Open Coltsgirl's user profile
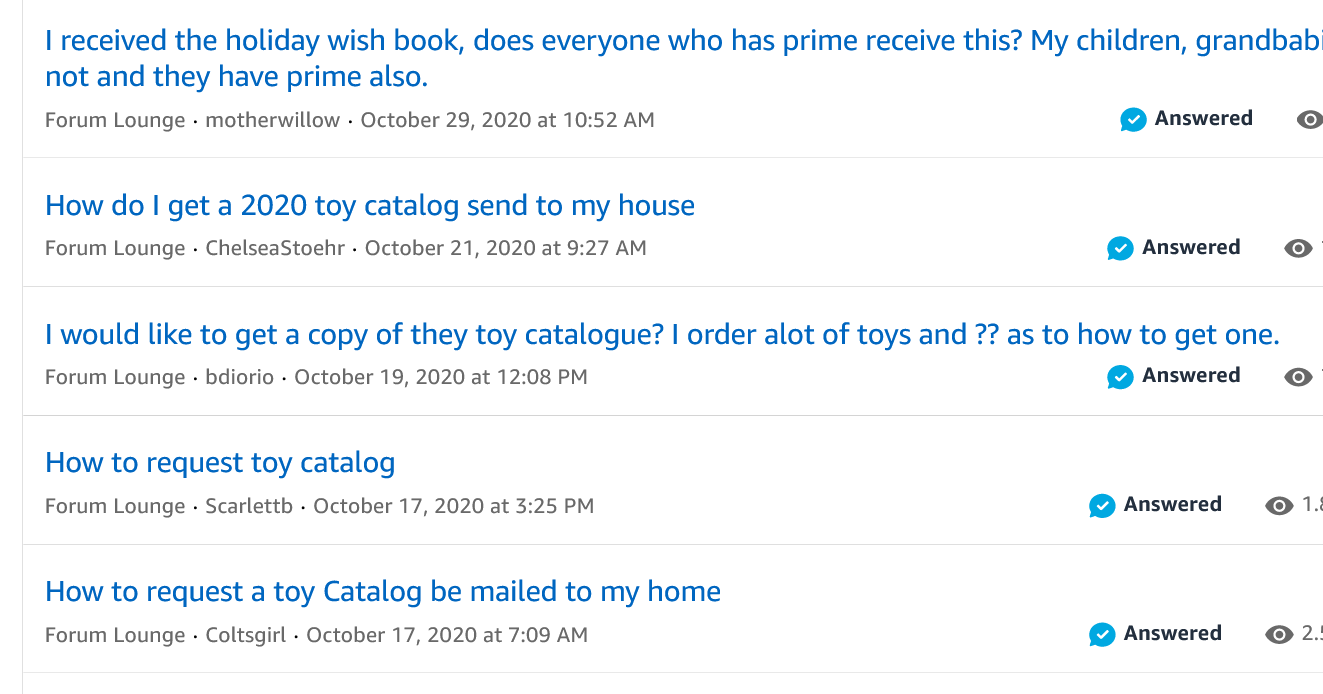This screenshot has width=1323, height=694. tap(245, 635)
